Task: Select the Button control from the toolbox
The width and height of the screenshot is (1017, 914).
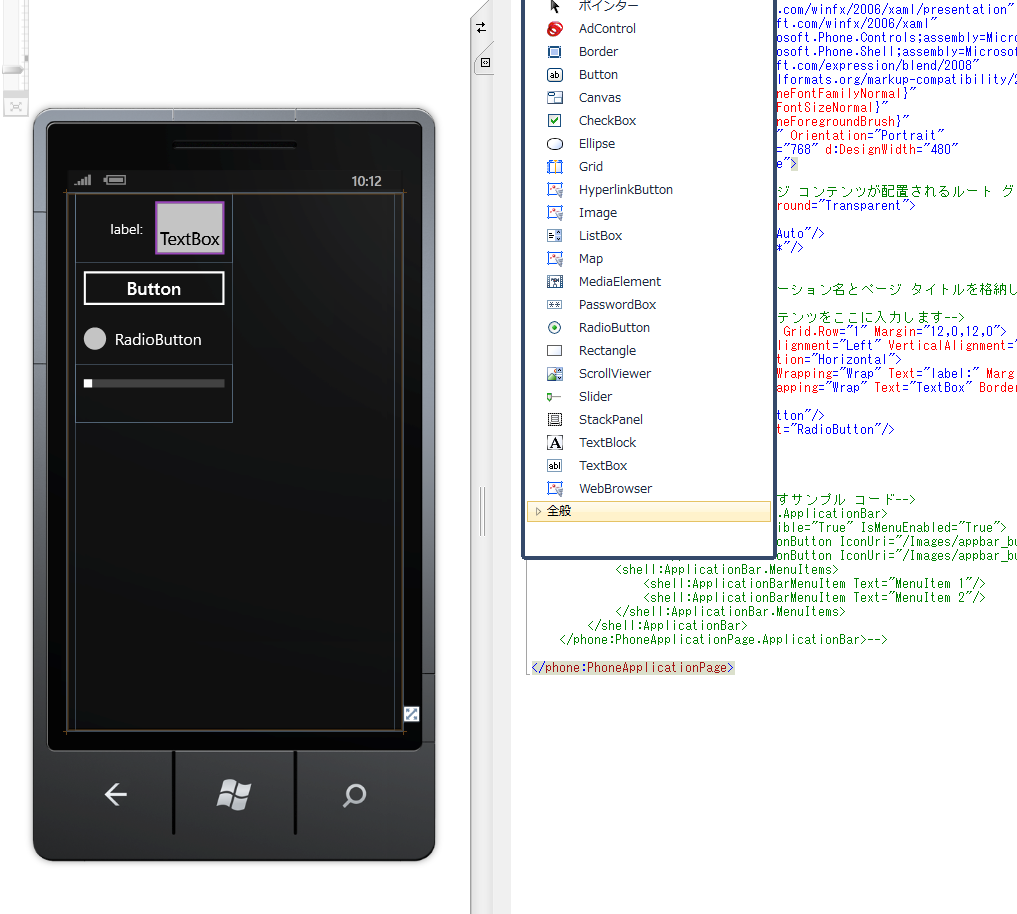Action: pos(600,74)
